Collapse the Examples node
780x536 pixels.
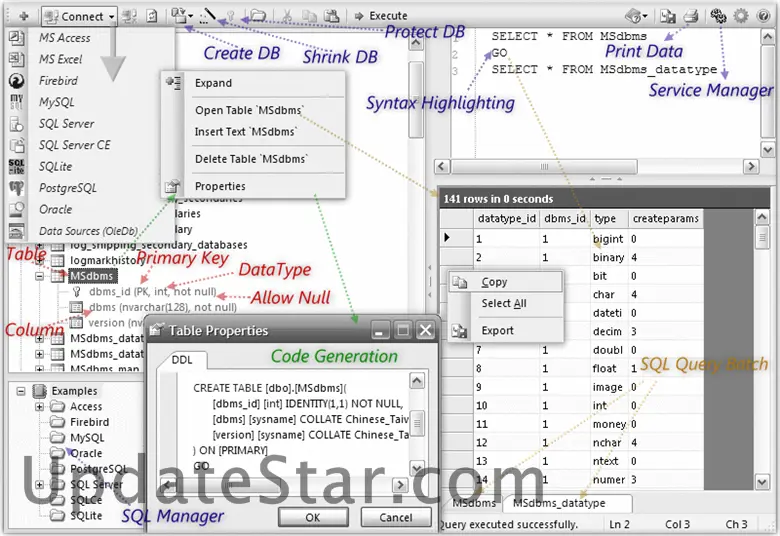[21, 391]
